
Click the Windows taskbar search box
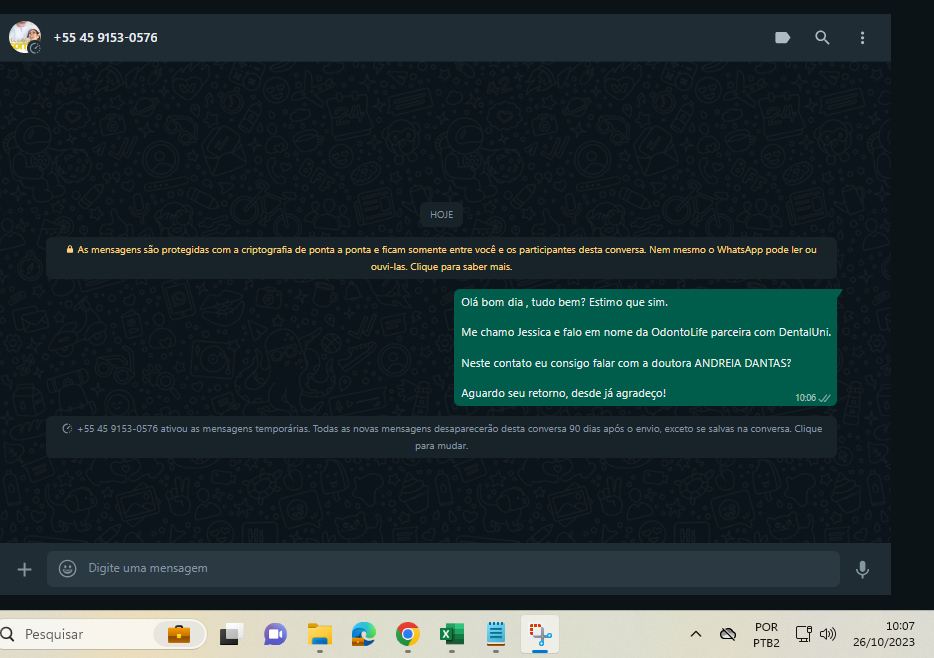point(102,634)
